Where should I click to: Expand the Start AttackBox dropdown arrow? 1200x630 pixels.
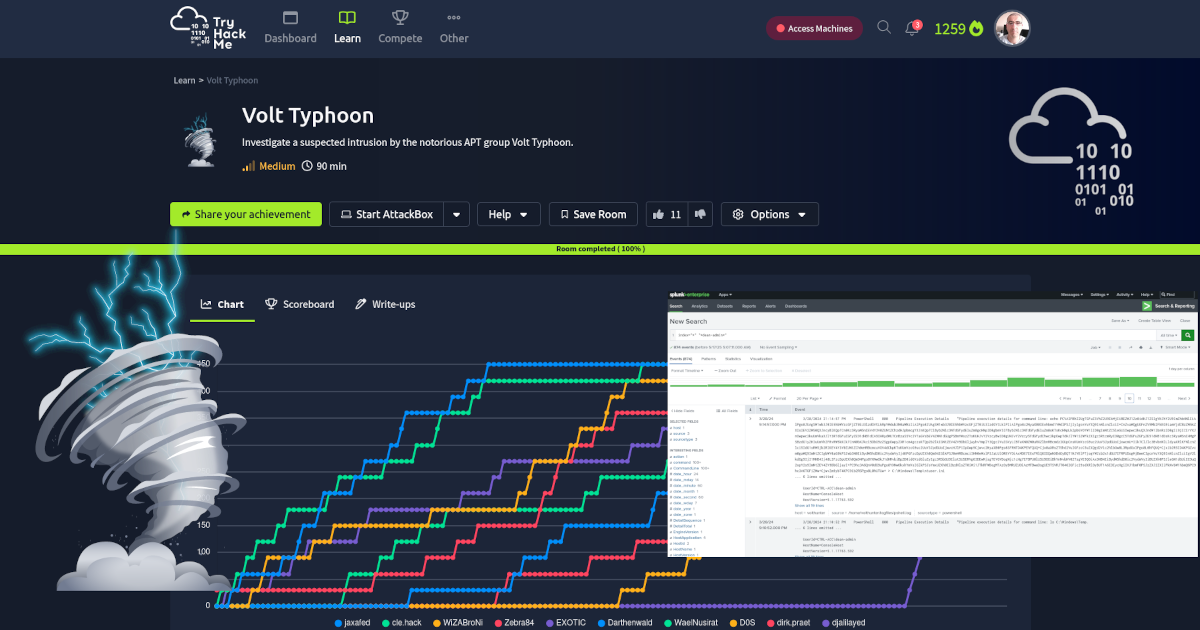456,214
